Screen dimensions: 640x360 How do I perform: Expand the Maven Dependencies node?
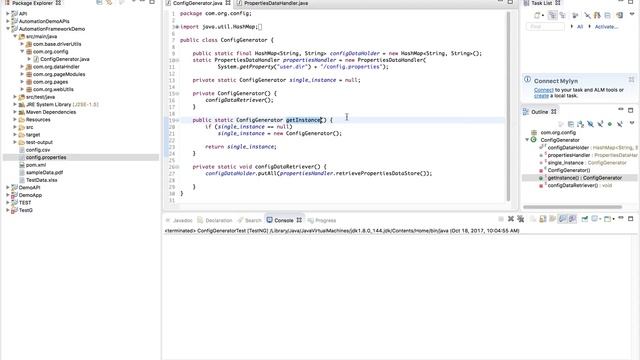(15, 112)
